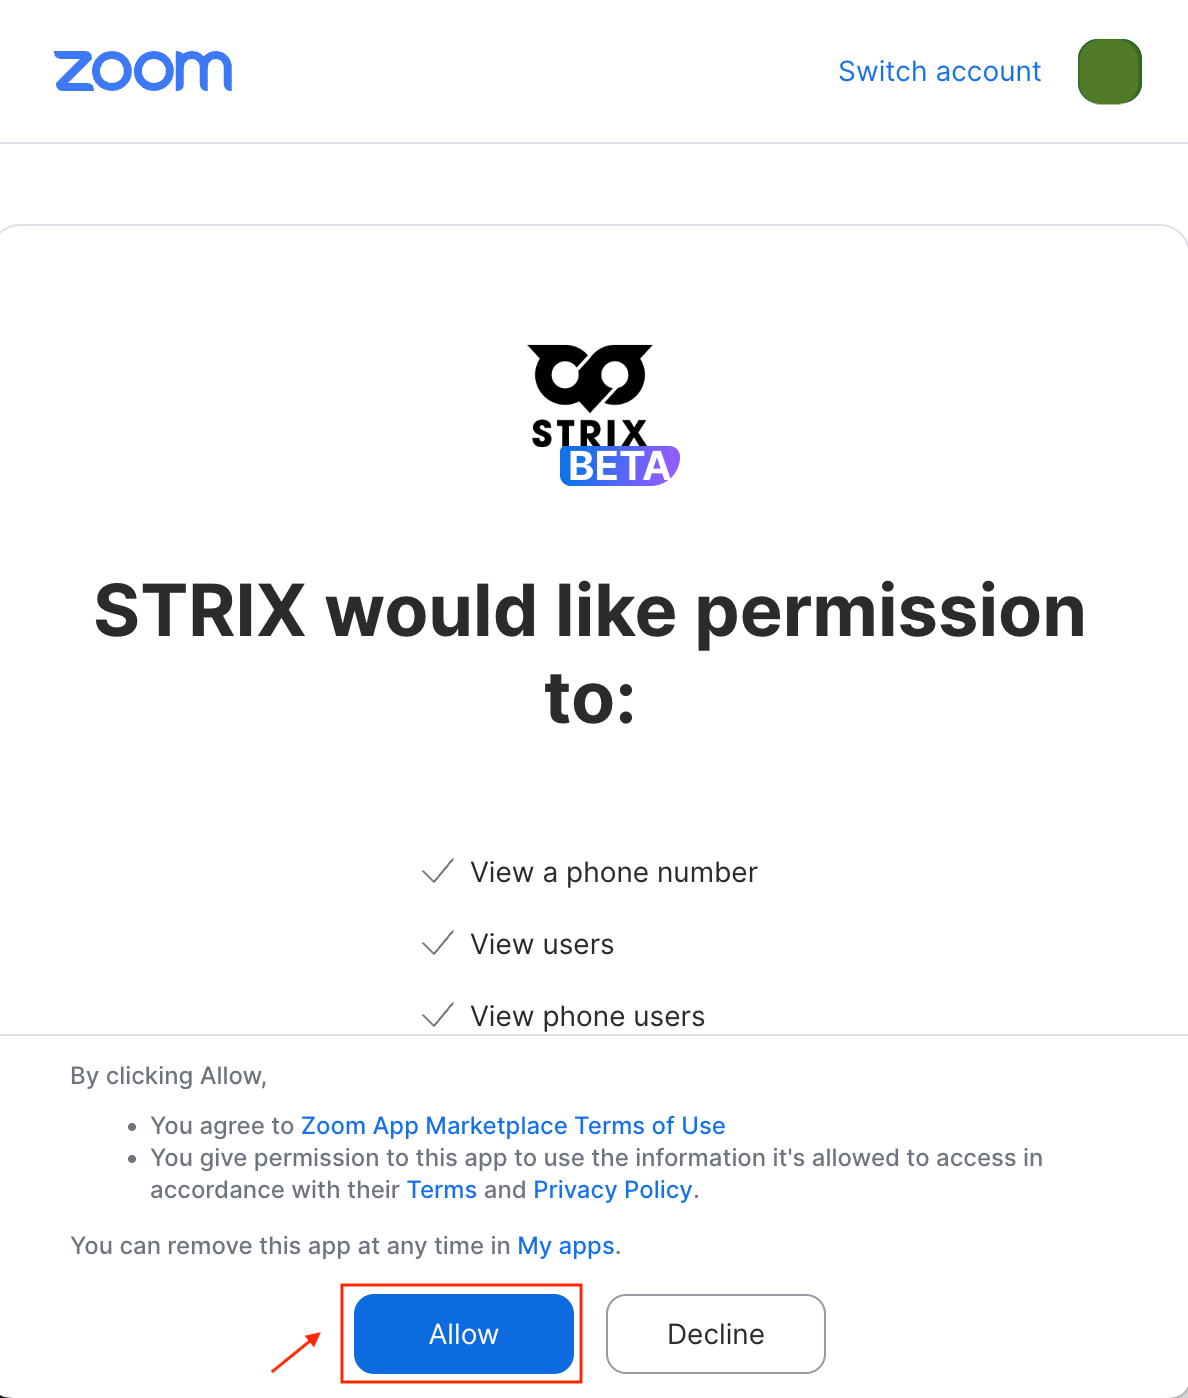
Task: Open the green profile avatar
Action: tap(1109, 71)
